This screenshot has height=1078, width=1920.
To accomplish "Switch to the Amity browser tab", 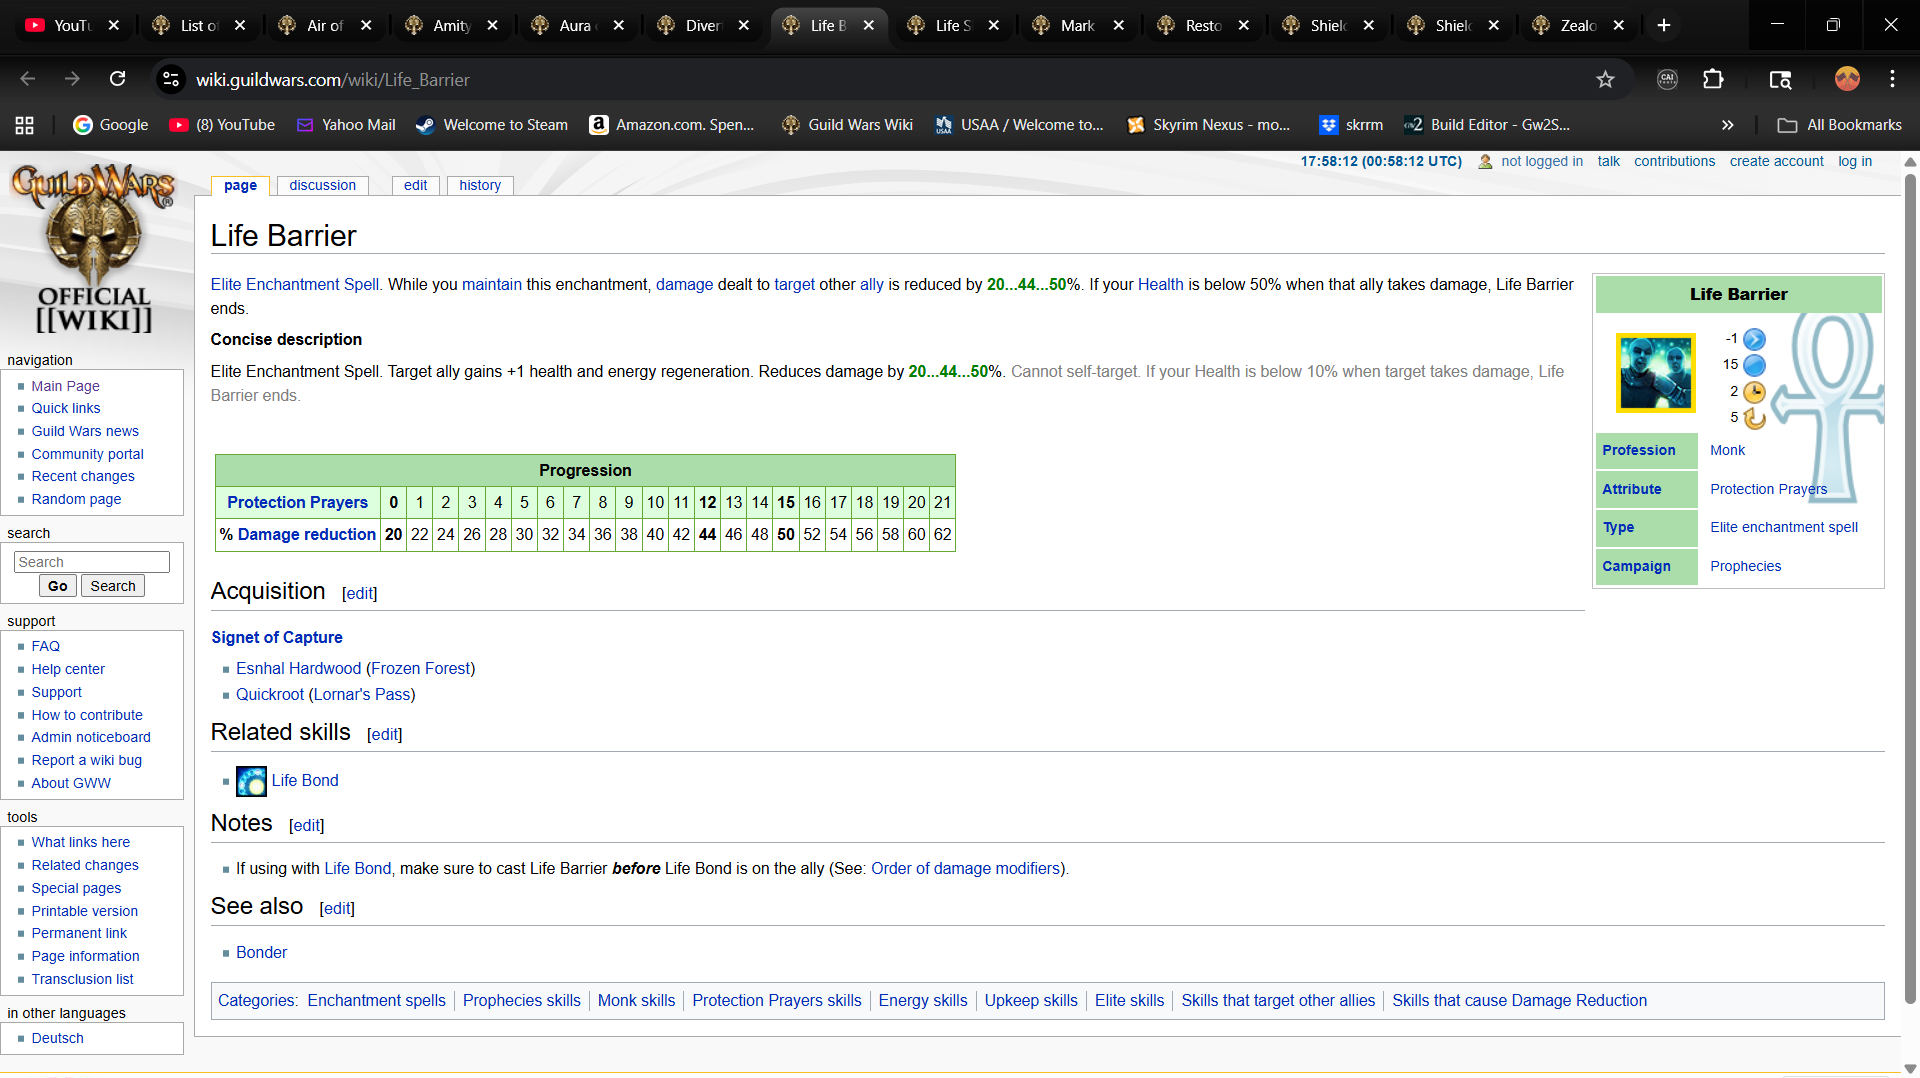I will [x=452, y=26].
